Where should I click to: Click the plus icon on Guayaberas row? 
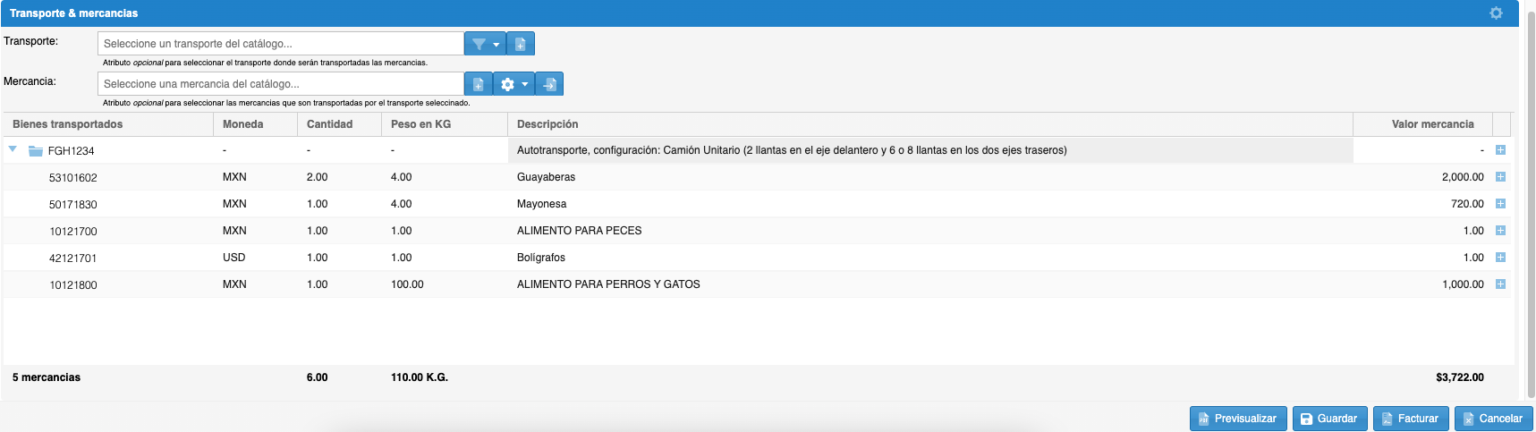tap(1500, 177)
